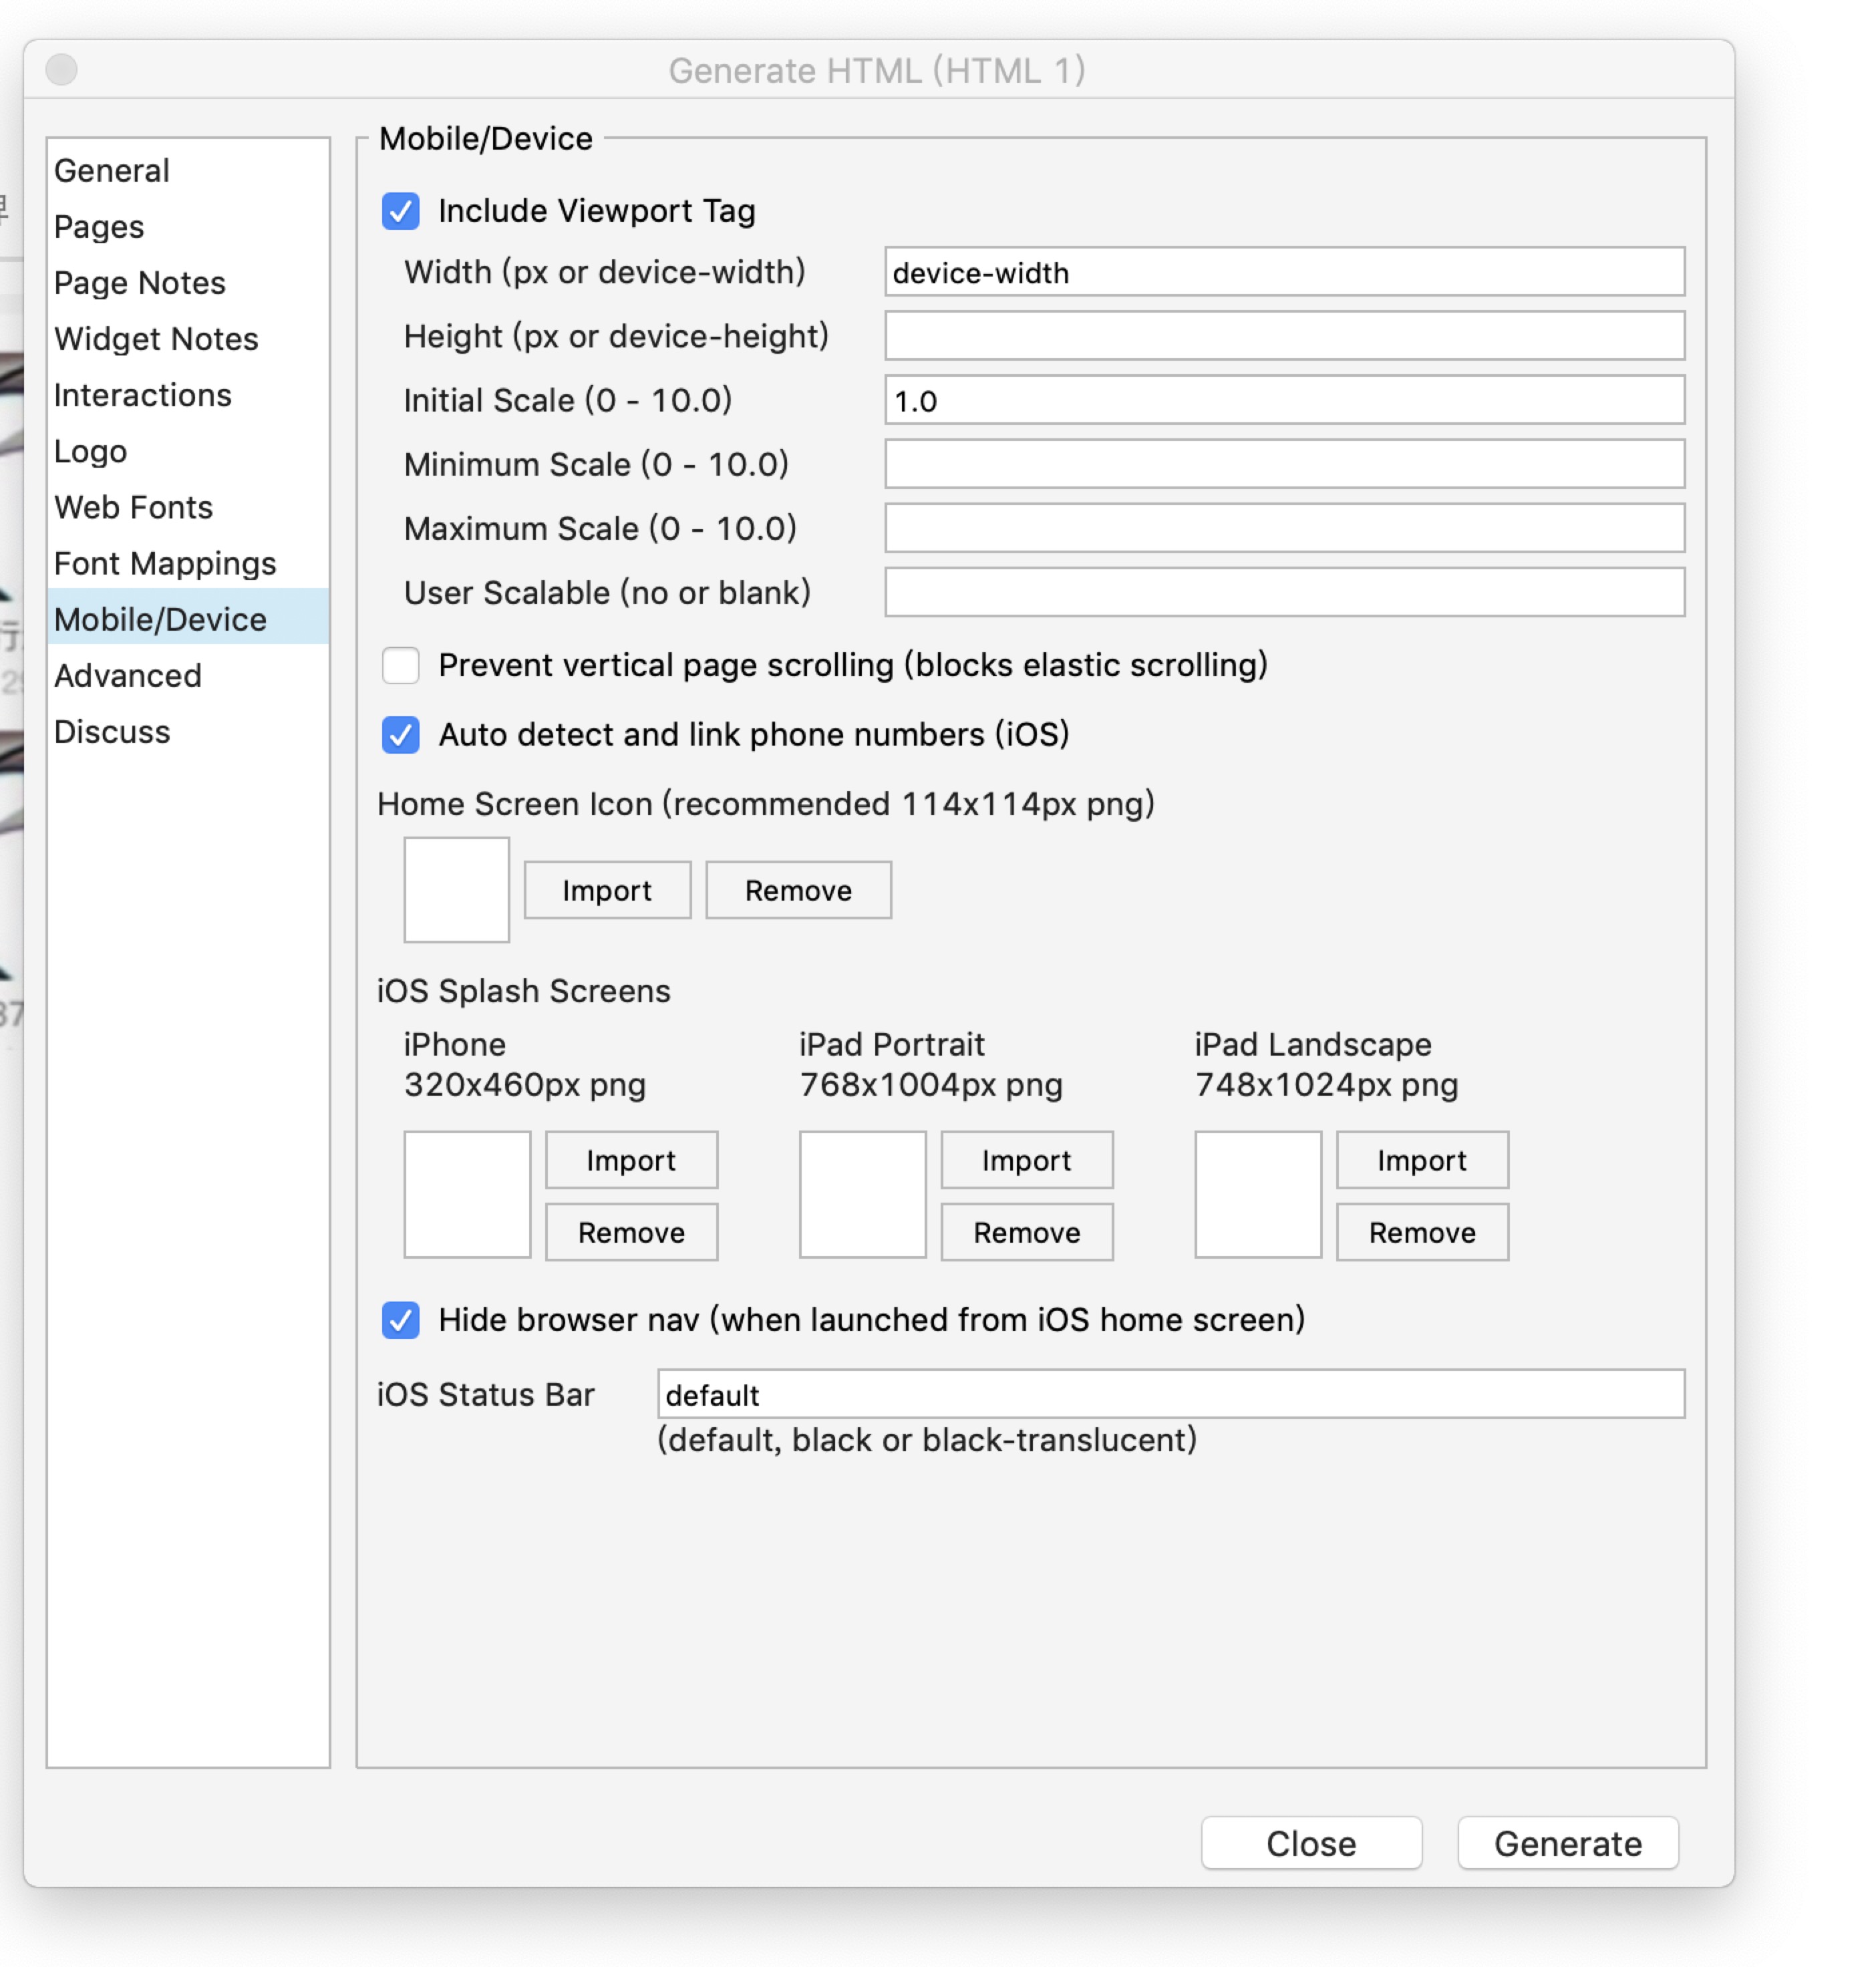Focus the iOS Status Bar field
Viewport: 1876px width, 1967px height.
[1170, 1394]
